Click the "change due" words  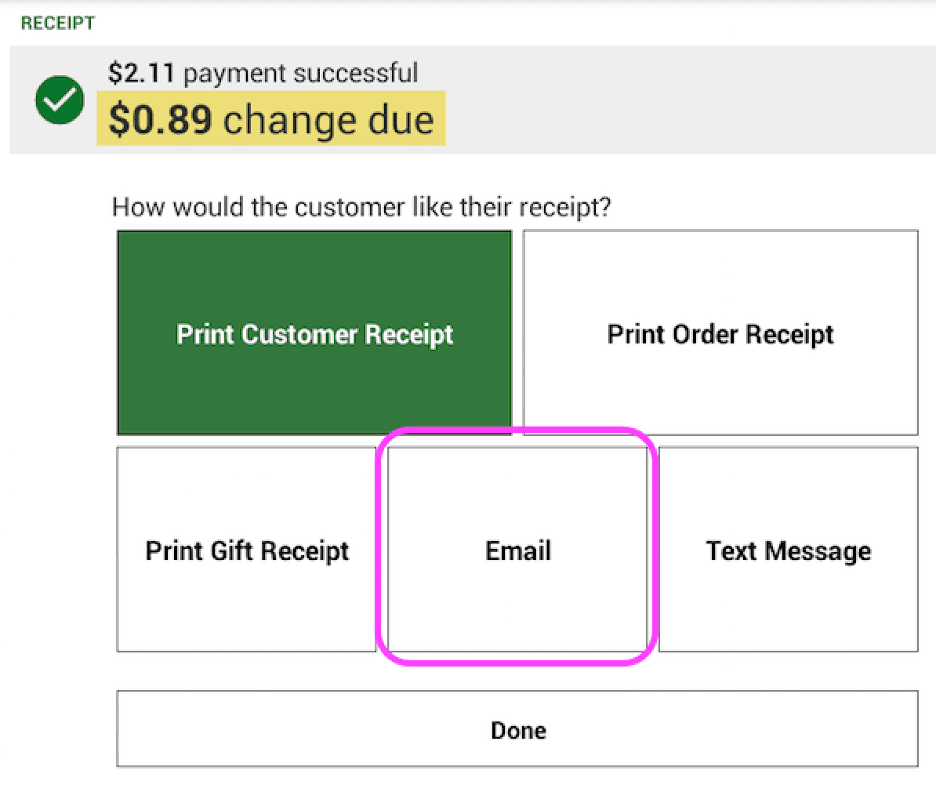[x=329, y=120]
